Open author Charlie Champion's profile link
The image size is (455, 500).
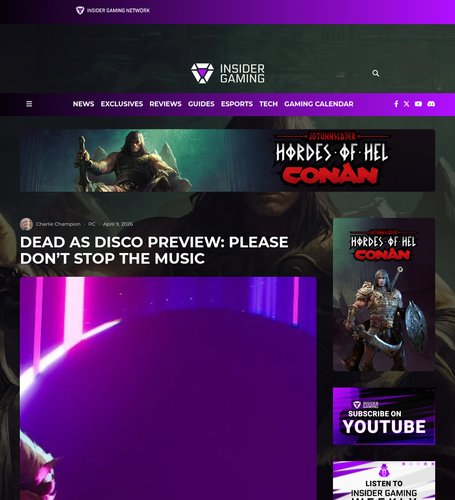[x=58, y=224]
